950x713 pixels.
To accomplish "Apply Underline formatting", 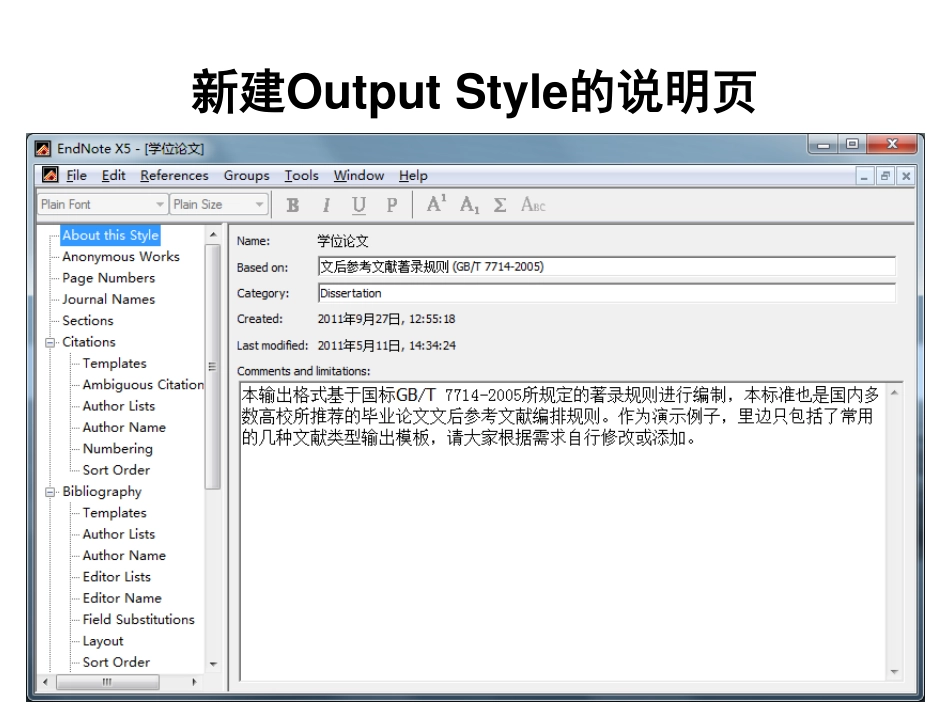I will pyautogui.click(x=358, y=204).
